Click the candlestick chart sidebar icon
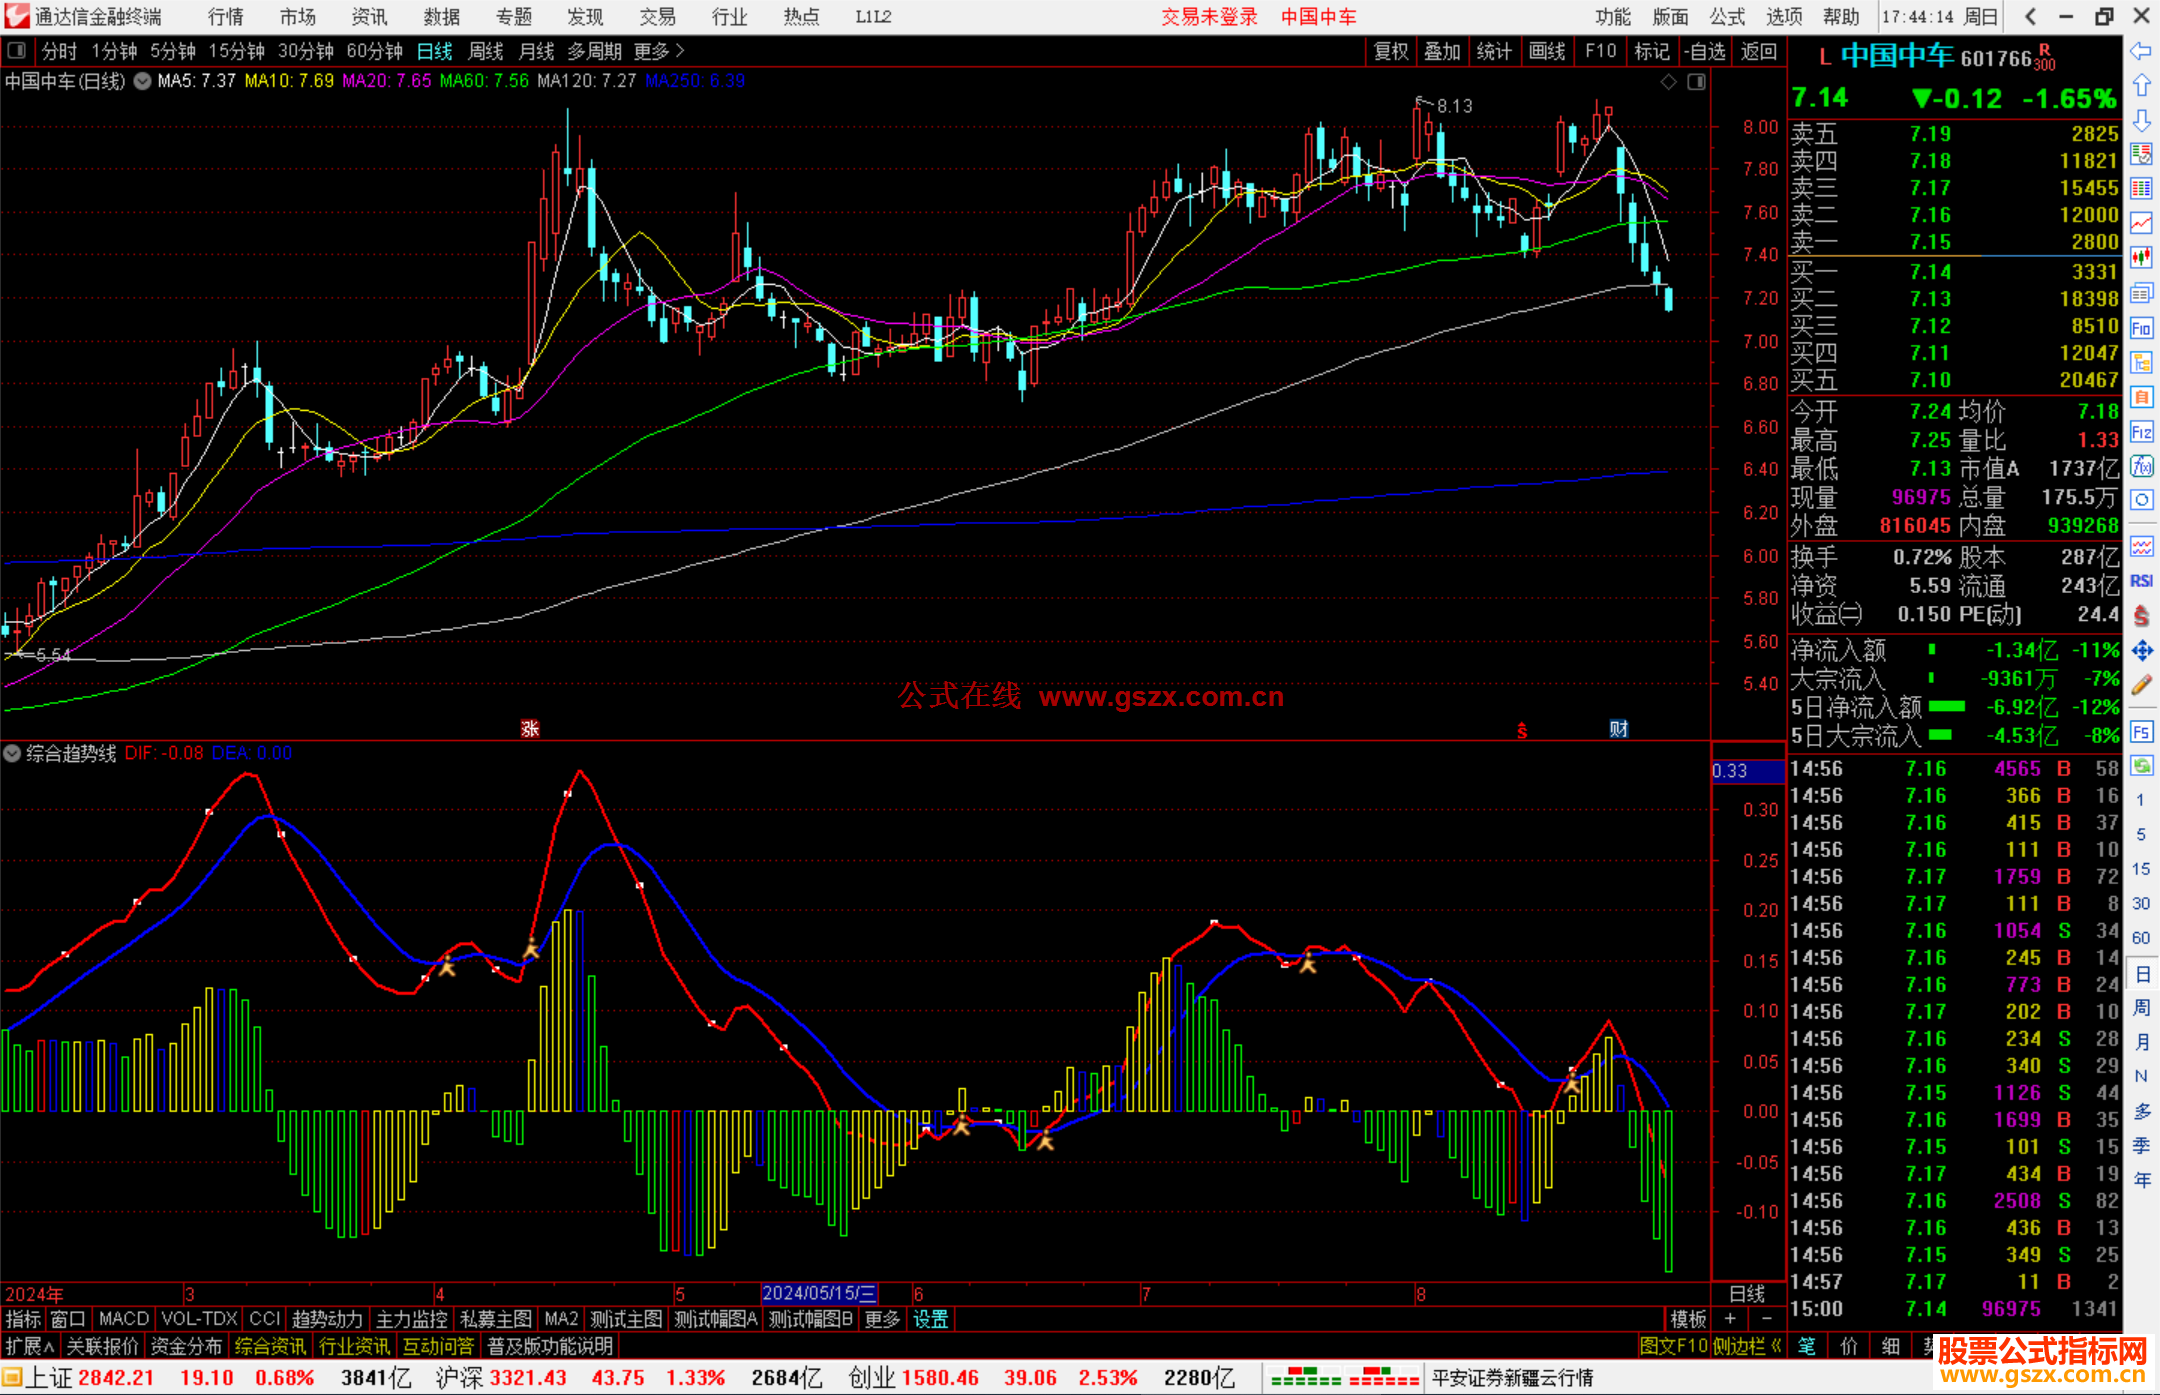The width and height of the screenshot is (2160, 1395). click(2141, 258)
